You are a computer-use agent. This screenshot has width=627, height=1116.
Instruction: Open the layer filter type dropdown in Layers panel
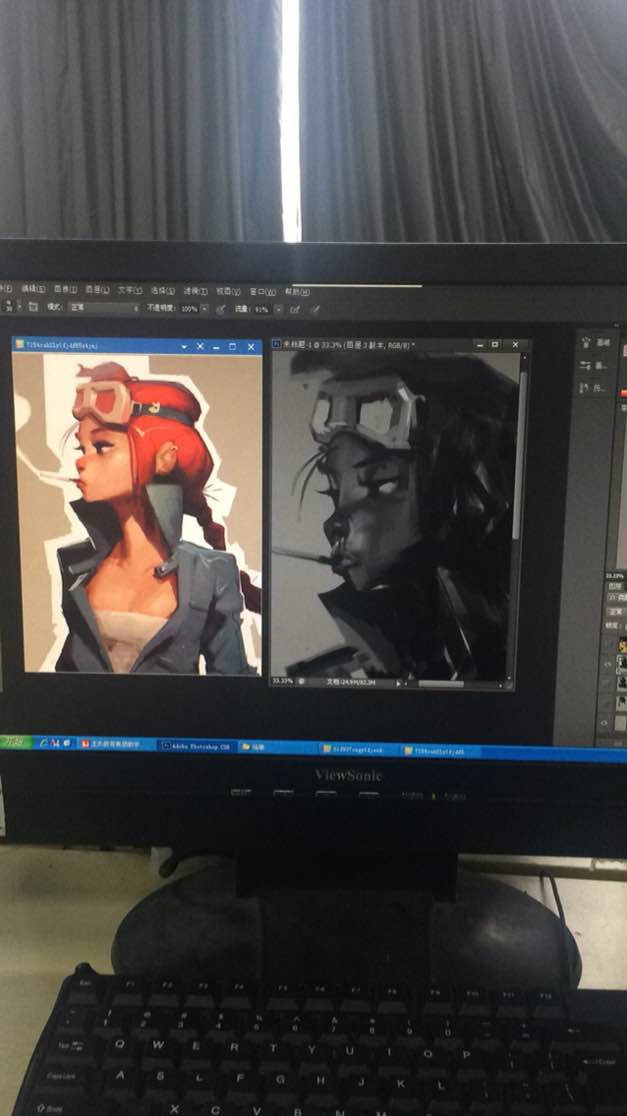(x=615, y=599)
